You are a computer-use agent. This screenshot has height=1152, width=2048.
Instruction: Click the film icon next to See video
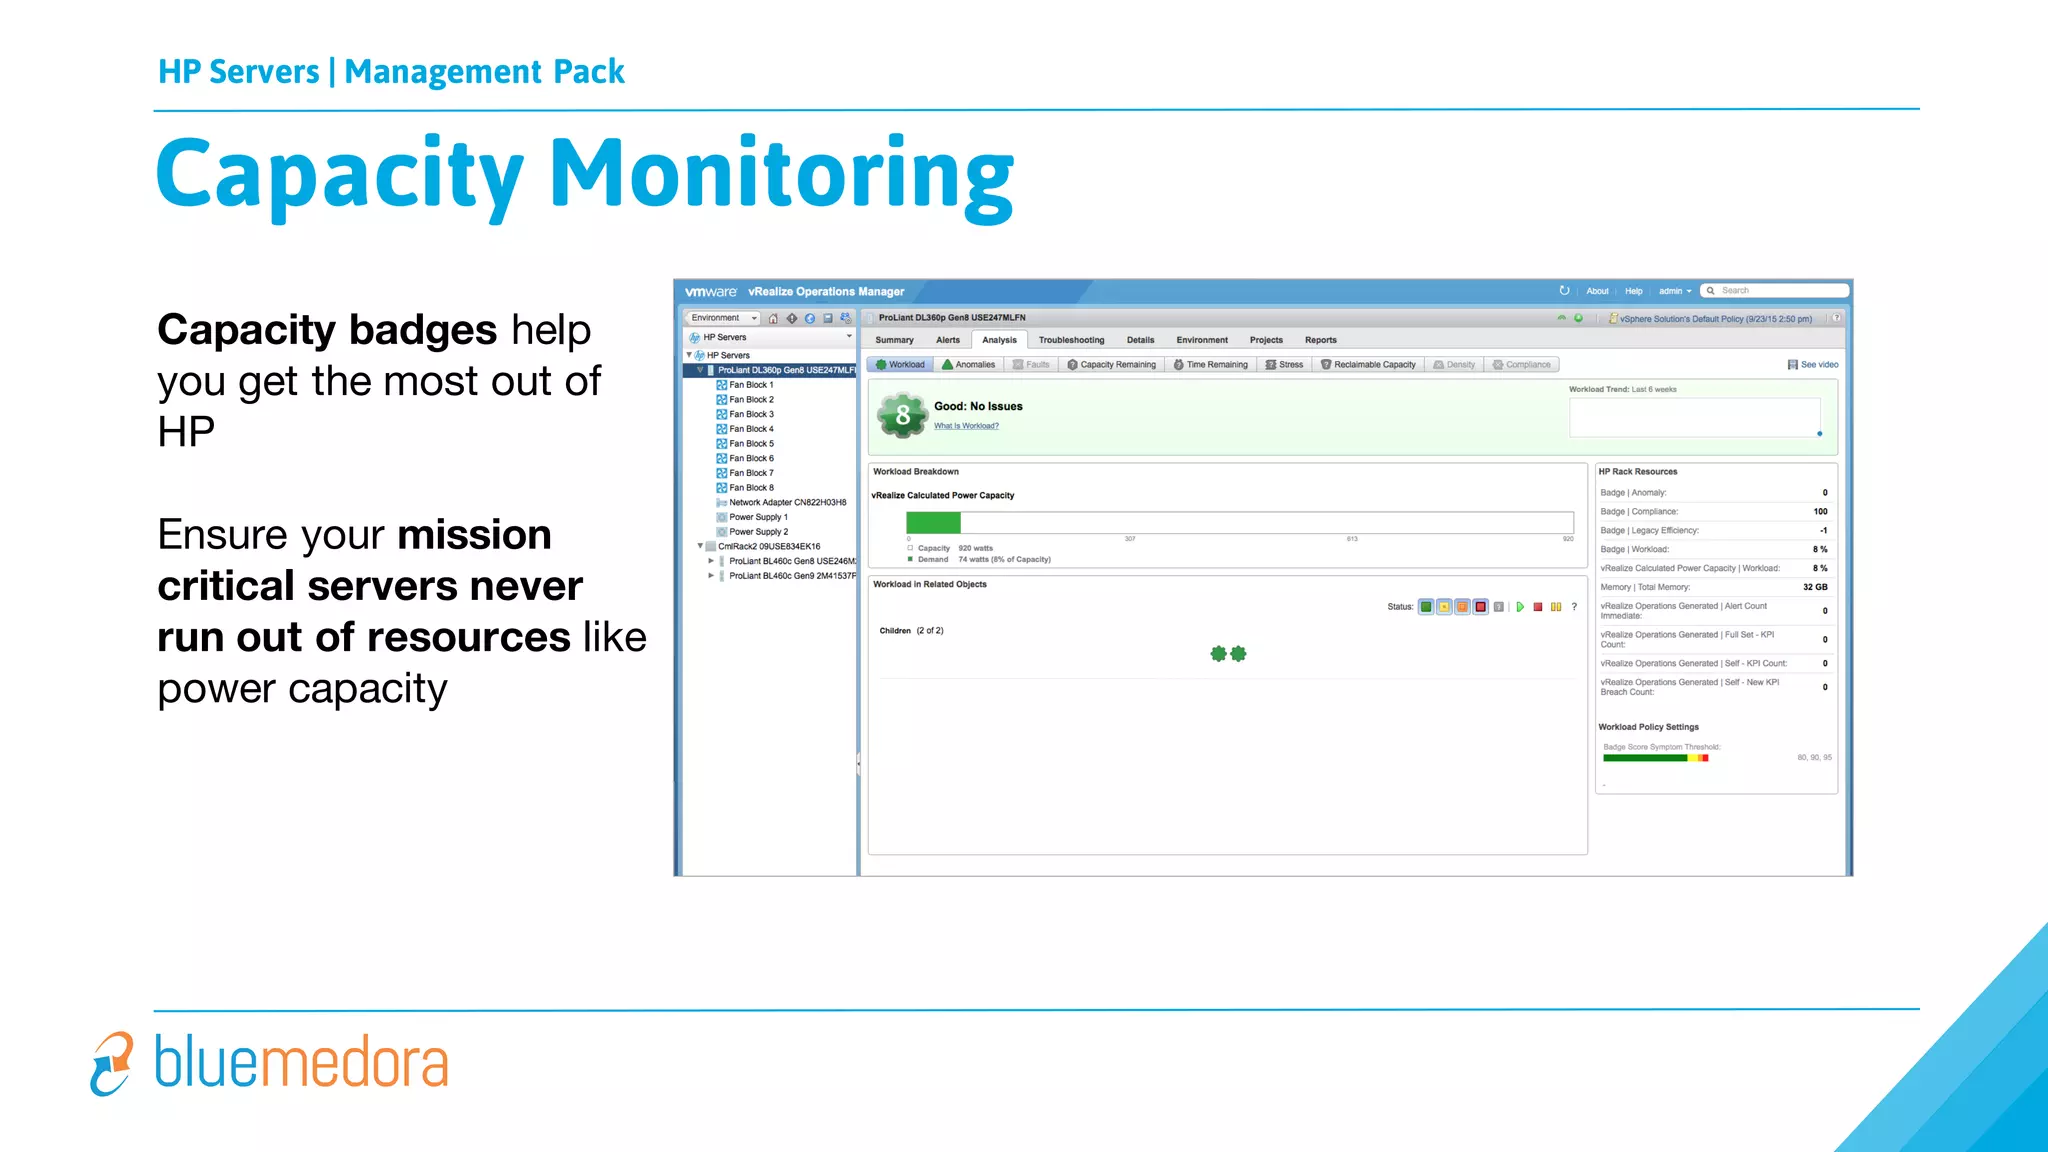[1793, 365]
